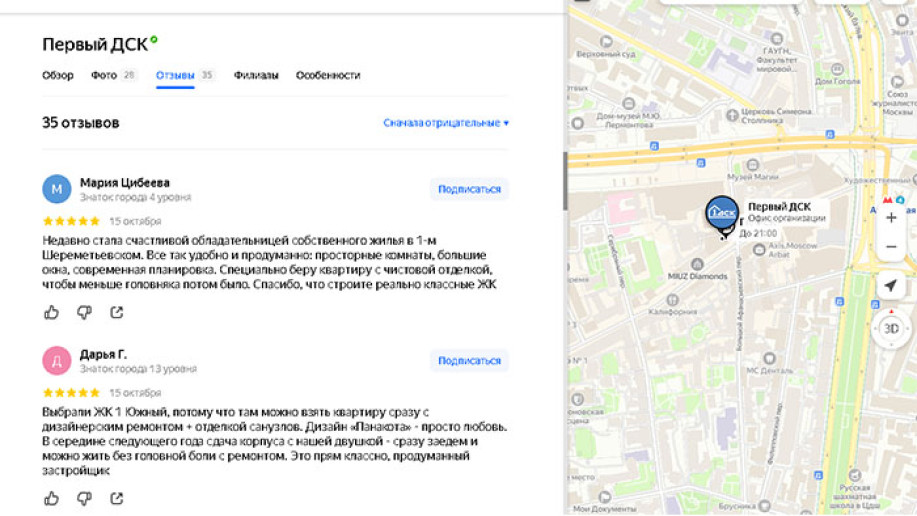Select the Отзывы tab
This screenshot has height=516, width=917.
tap(184, 75)
